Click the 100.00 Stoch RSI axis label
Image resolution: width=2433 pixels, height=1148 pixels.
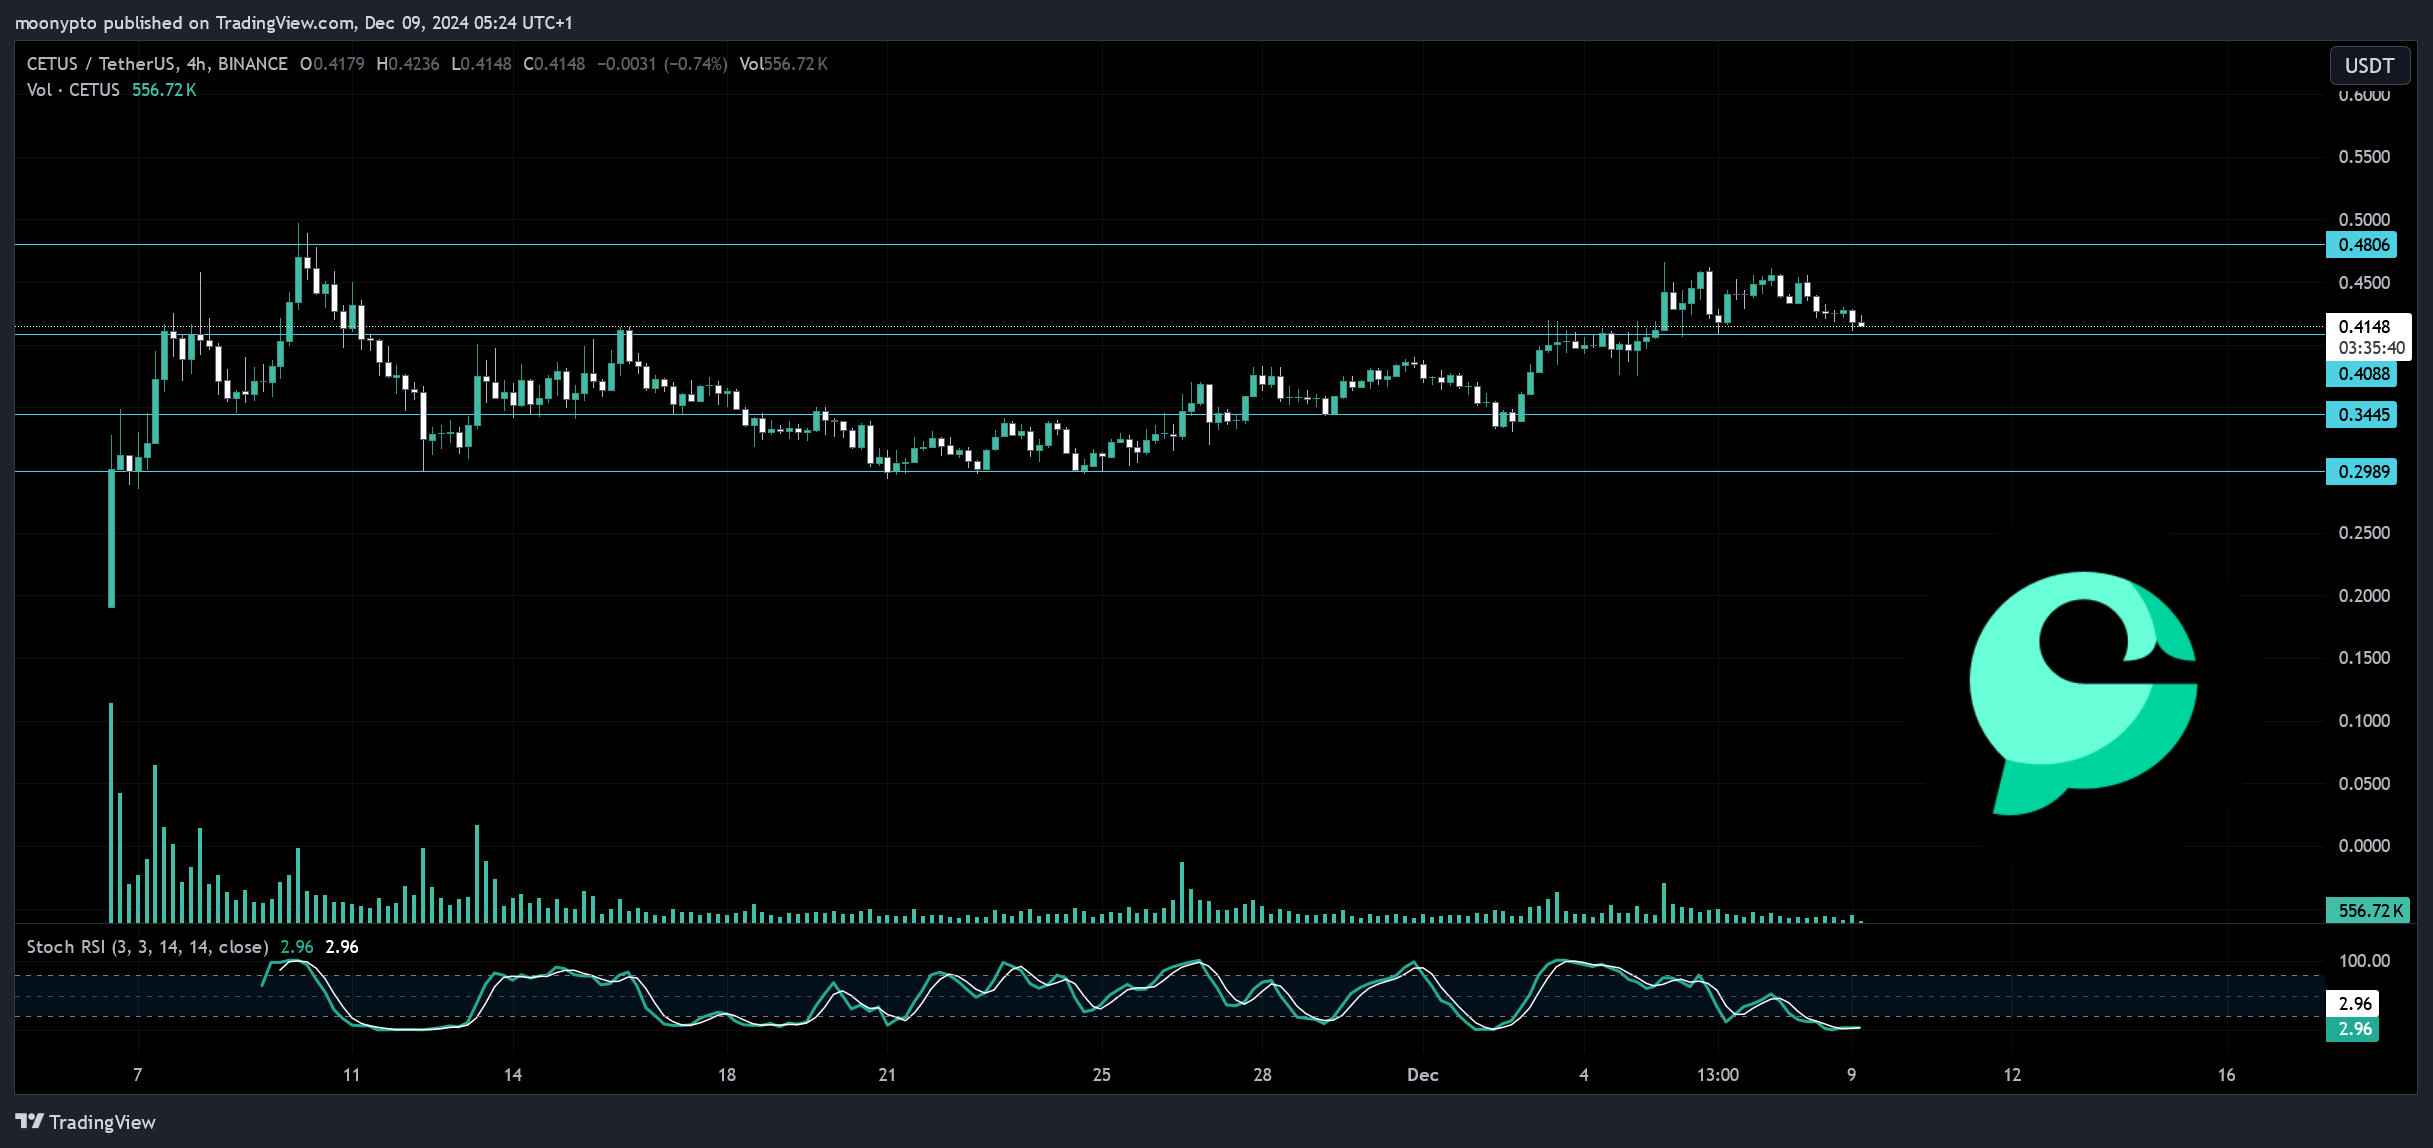(2364, 961)
